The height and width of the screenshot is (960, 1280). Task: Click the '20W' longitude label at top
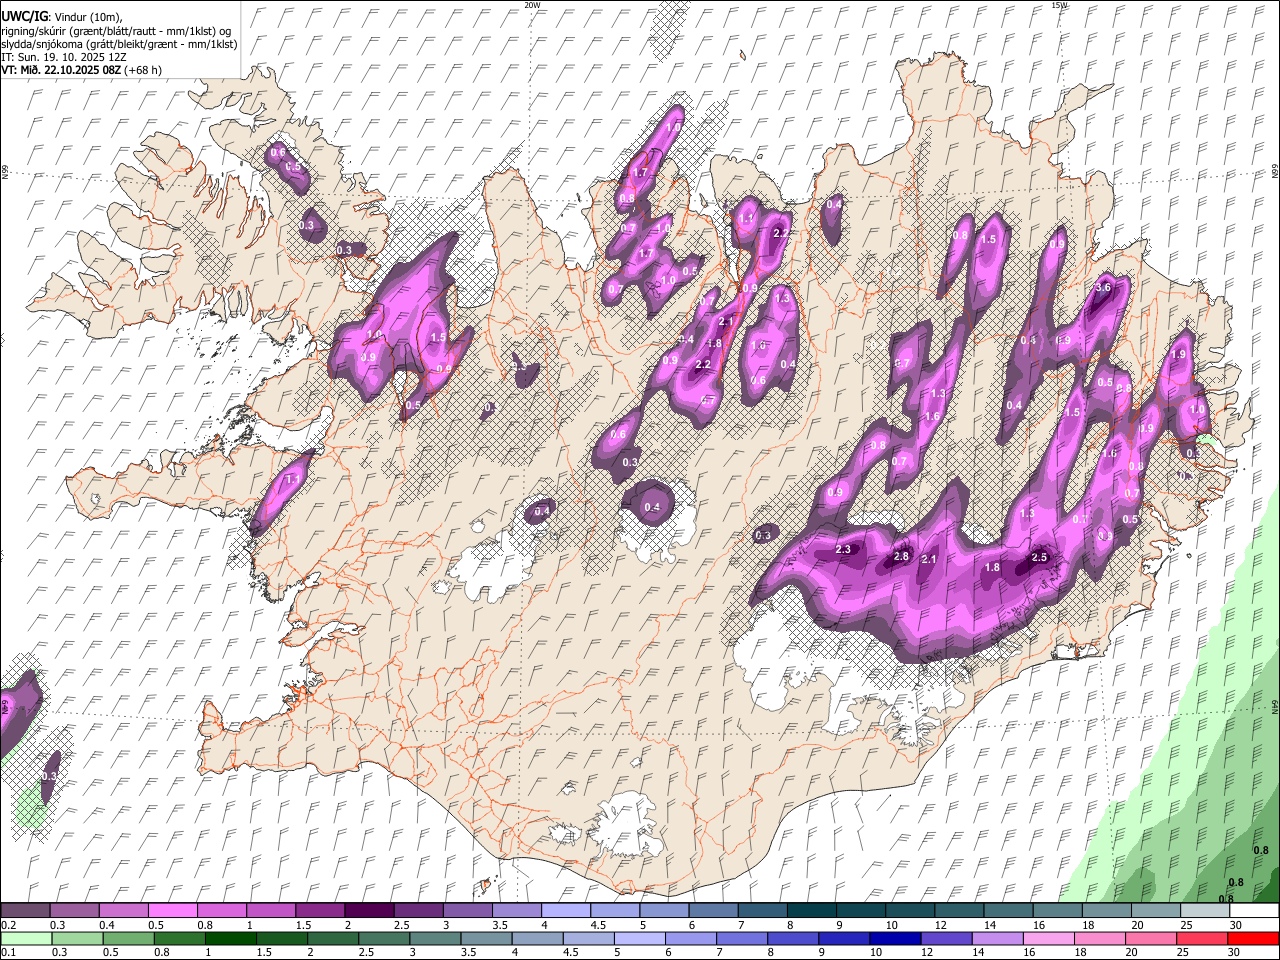[x=531, y=5]
